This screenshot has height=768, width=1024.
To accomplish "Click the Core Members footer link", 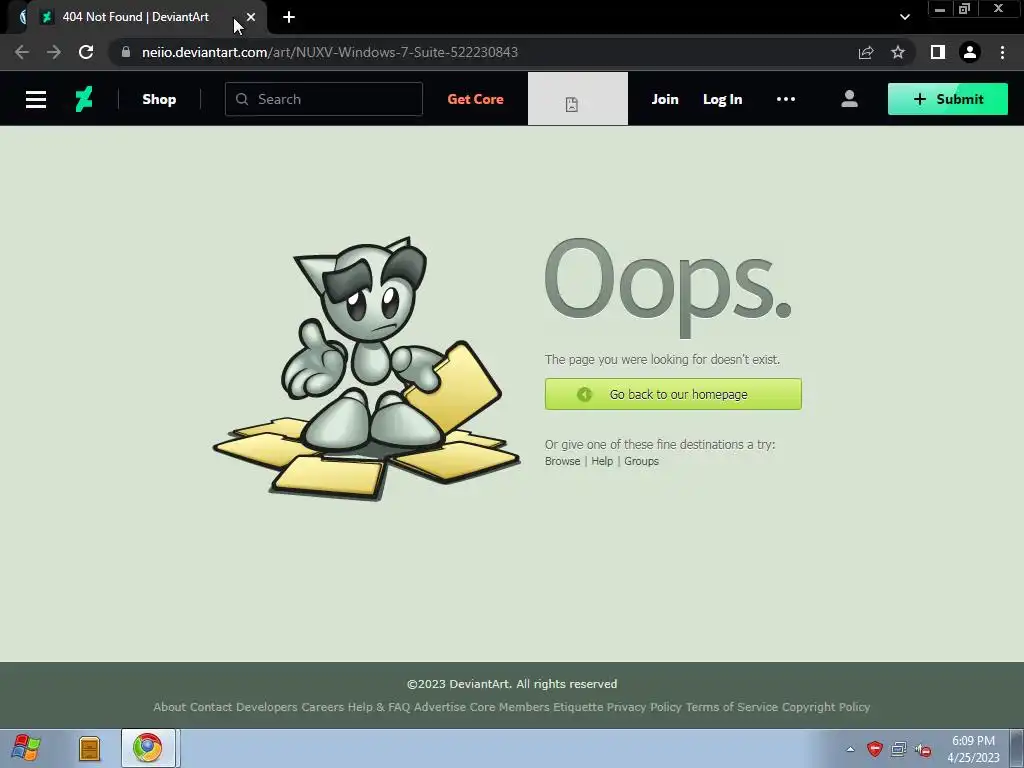I will tap(509, 707).
